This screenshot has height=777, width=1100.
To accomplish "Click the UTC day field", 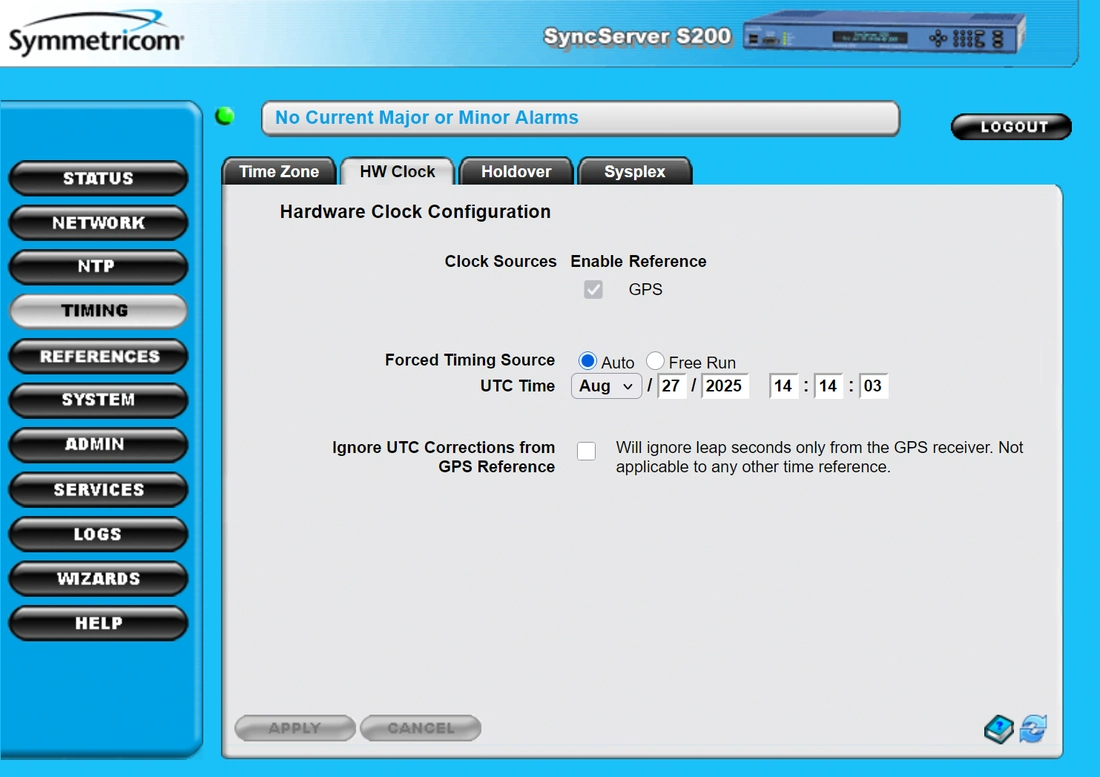I will point(671,386).
